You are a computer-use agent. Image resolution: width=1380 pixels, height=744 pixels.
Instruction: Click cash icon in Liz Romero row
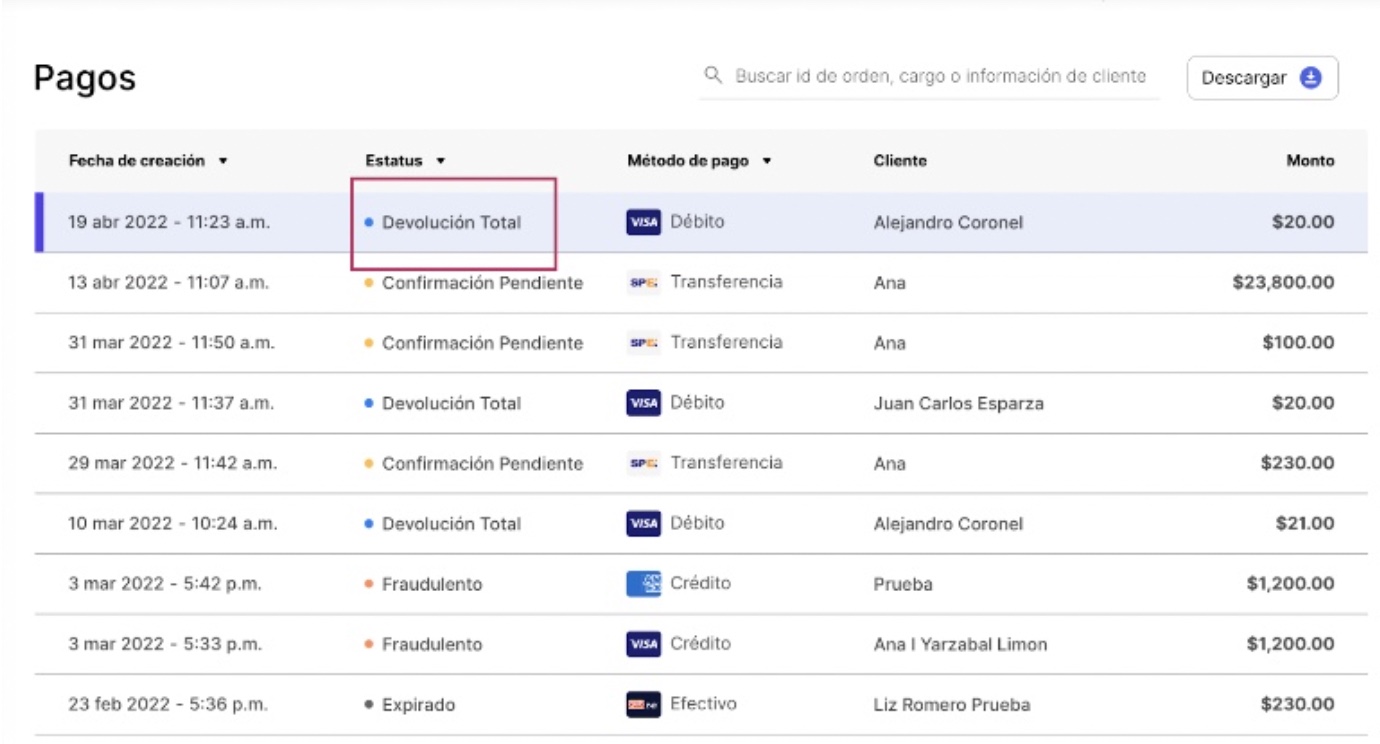tap(643, 705)
